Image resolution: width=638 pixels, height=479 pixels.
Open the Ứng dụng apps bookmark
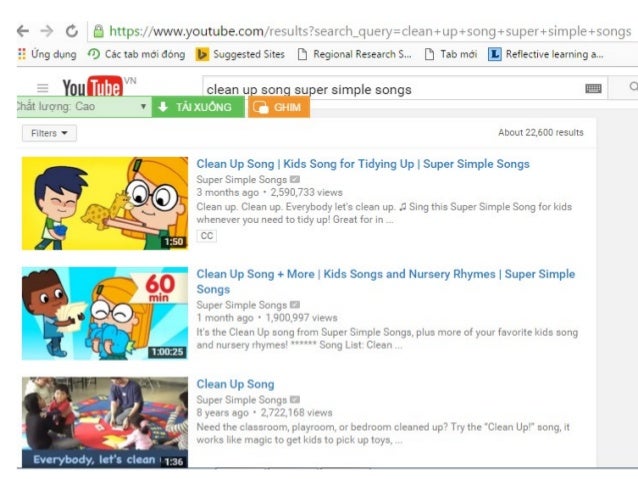47,54
